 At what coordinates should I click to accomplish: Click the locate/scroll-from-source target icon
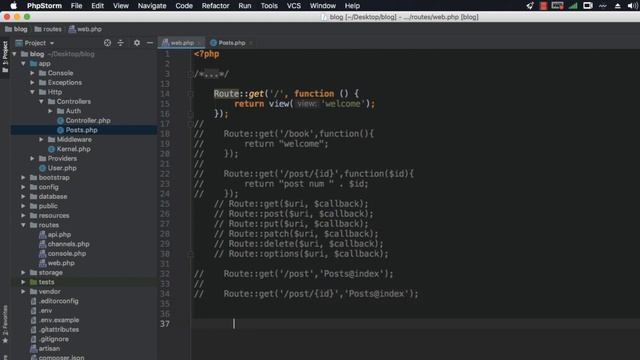[107, 43]
